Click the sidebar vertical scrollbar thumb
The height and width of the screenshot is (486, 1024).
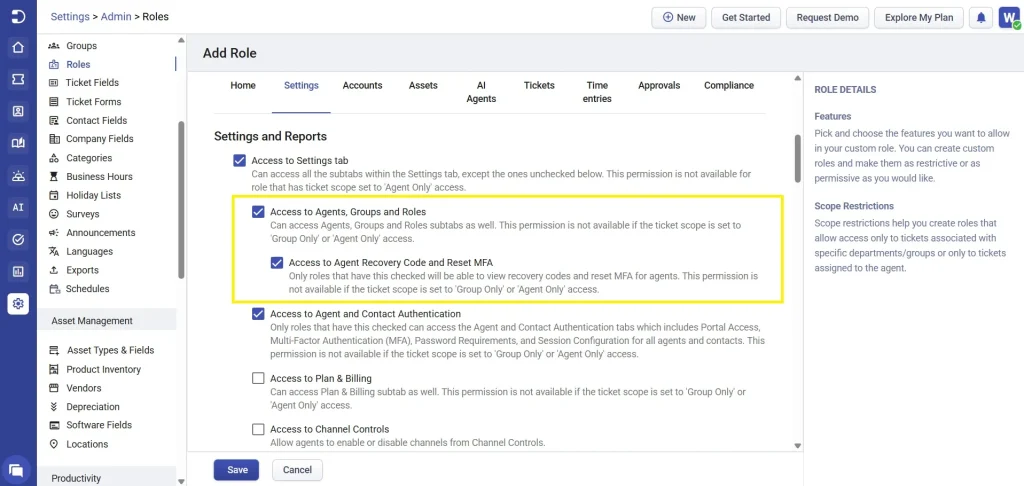[x=181, y=199]
